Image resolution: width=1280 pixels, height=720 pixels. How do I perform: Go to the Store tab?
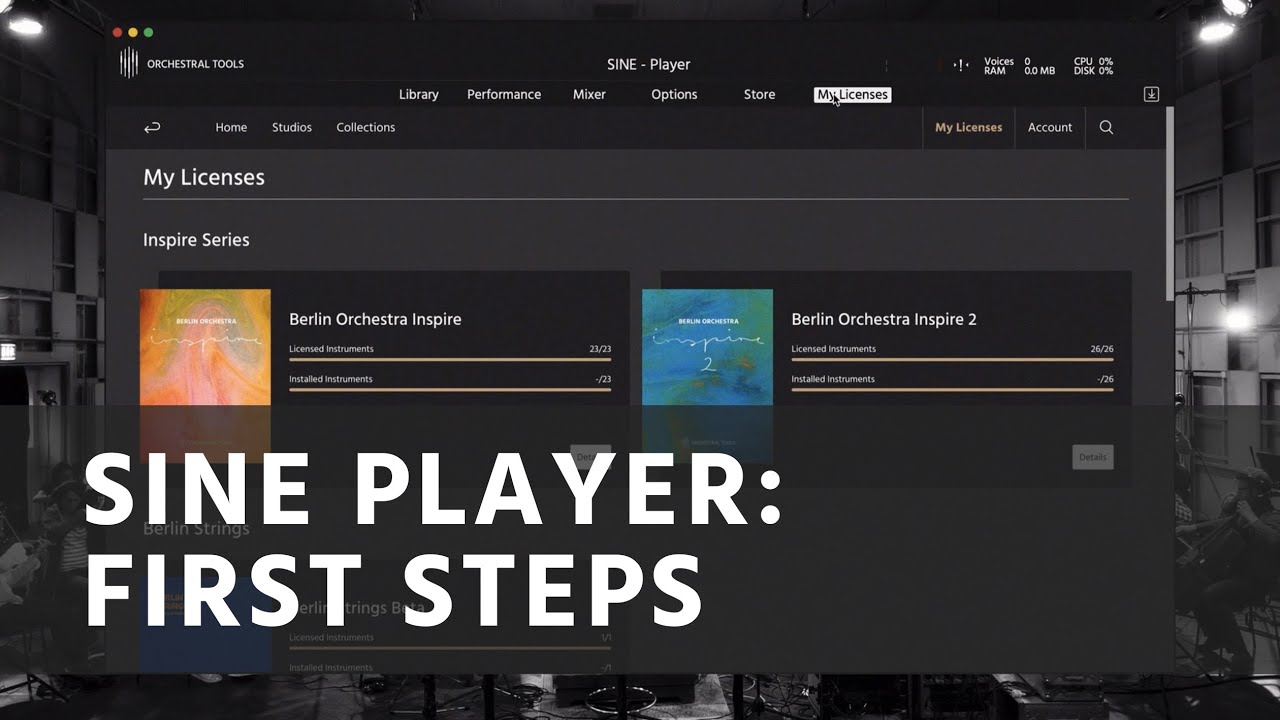(759, 94)
